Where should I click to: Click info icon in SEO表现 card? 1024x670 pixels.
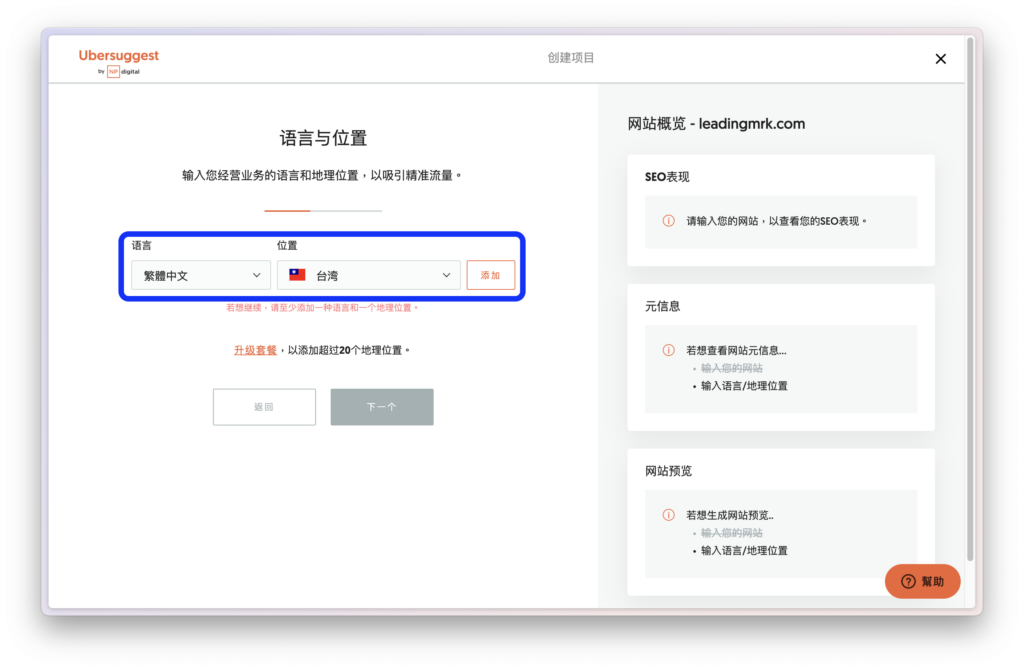coord(668,221)
